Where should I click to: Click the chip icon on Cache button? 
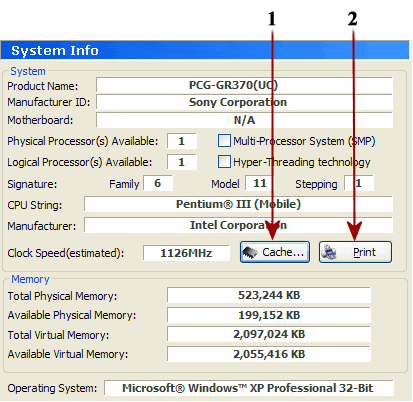click(x=250, y=252)
